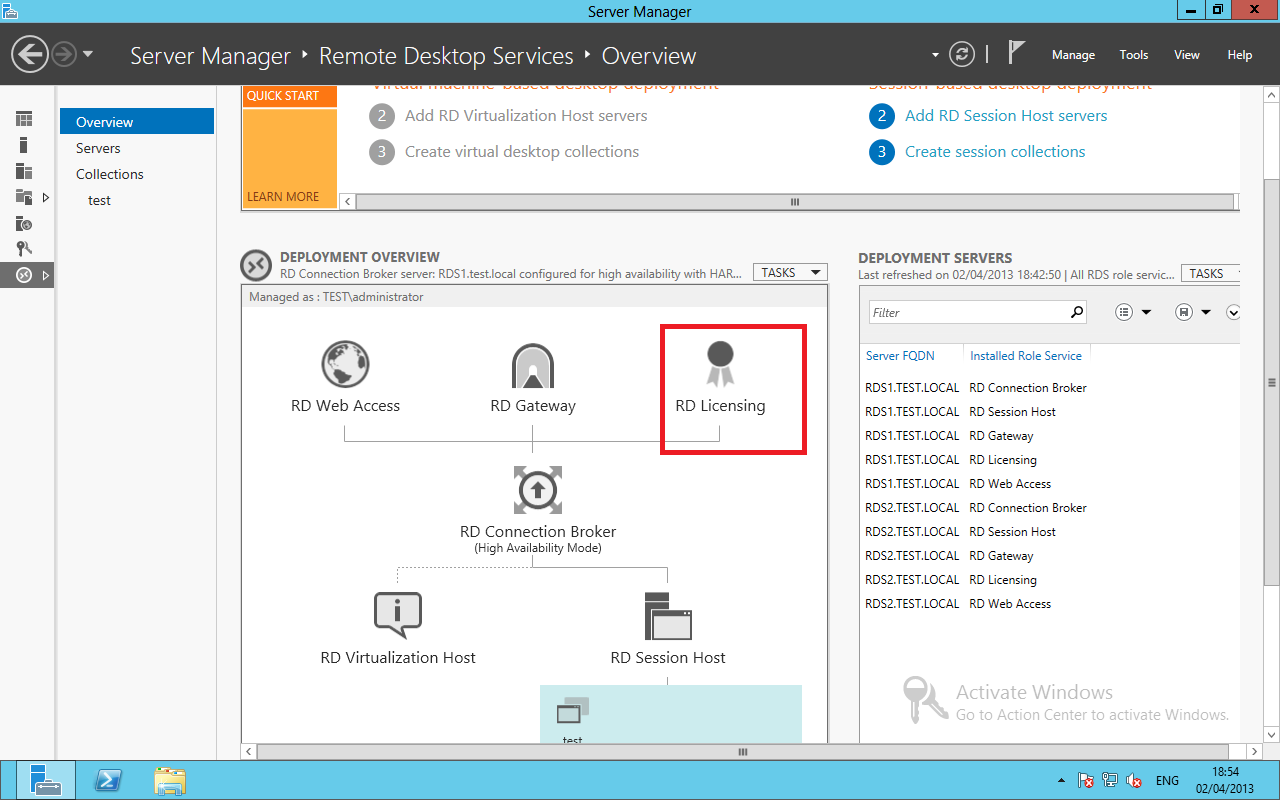Select the RD Gateway icon
The width and height of the screenshot is (1280, 800).
[x=533, y=367]
